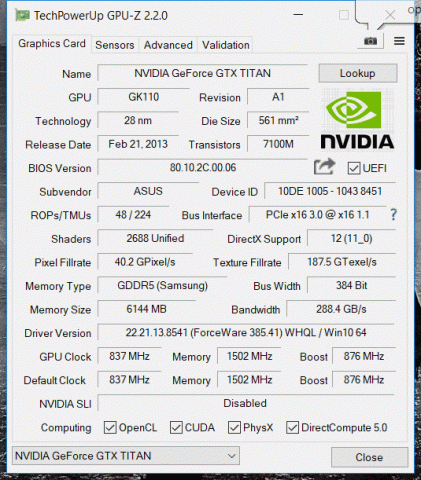This screenshot has width=421, height=480.
Task: Click the DirectX Support field 12 (11_0)
Action: point(352,238)
